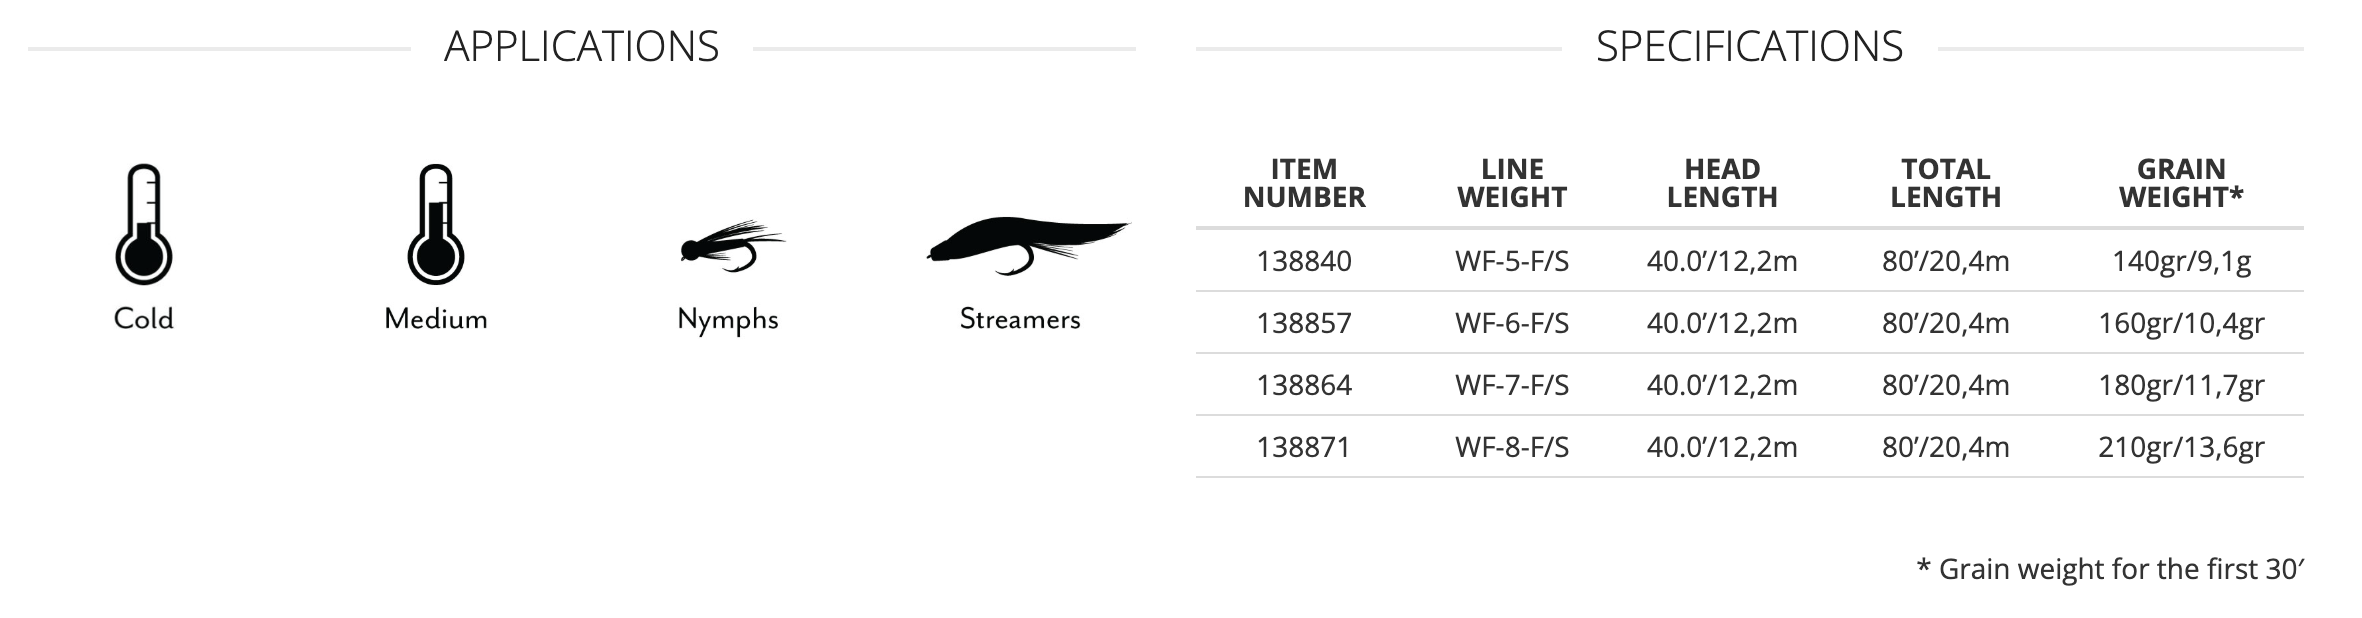The width and height of the screenshot is (2362, 618).
Task: Click the Total Length column header
Action: coord(1946,183)
